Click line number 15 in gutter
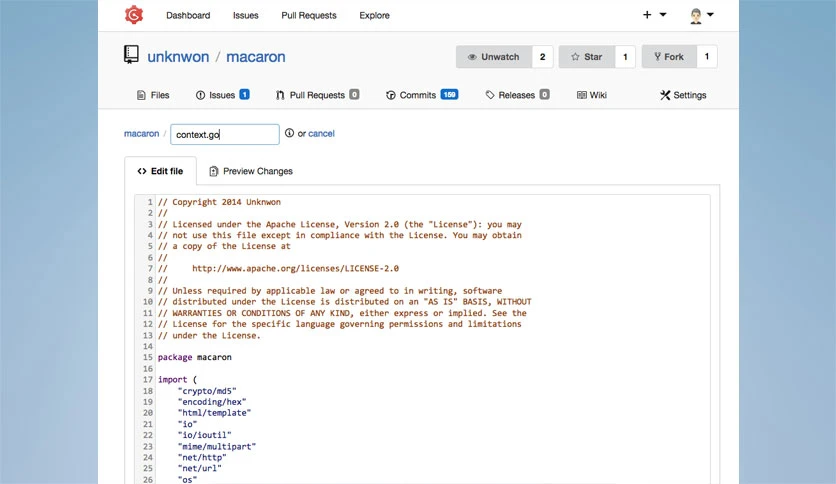 coord(148,357)
